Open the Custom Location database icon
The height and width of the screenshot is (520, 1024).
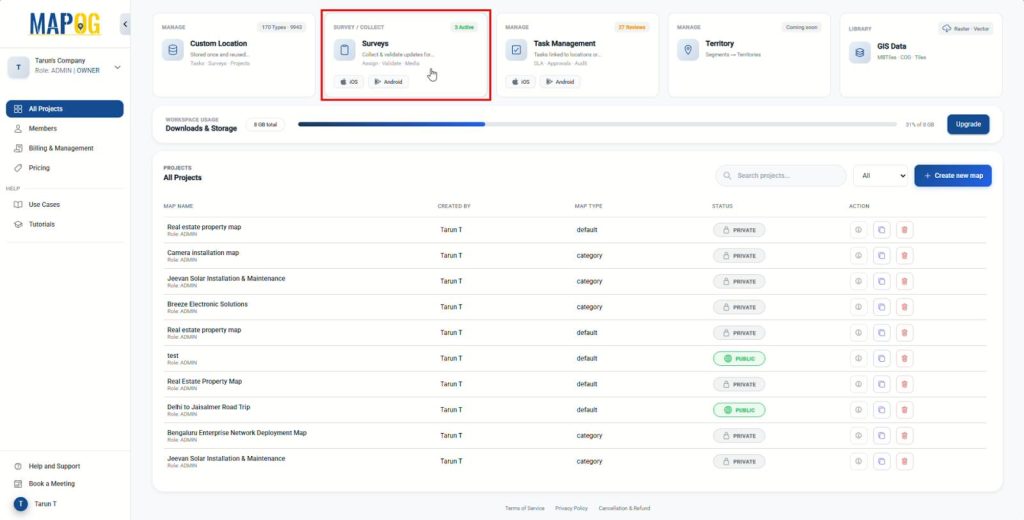pos(172,50)
